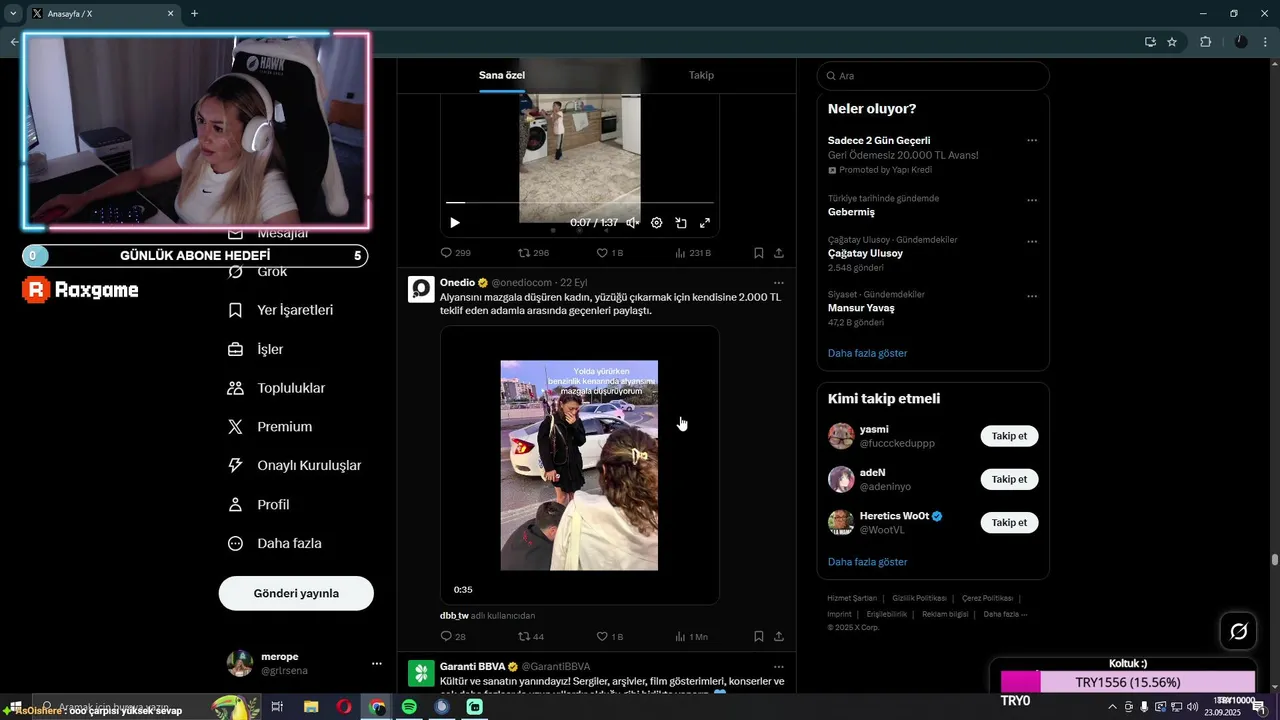Open Yer İşaretleri in sidebar
Viewport: 1280px width, 720px height.
coord(281,310)
